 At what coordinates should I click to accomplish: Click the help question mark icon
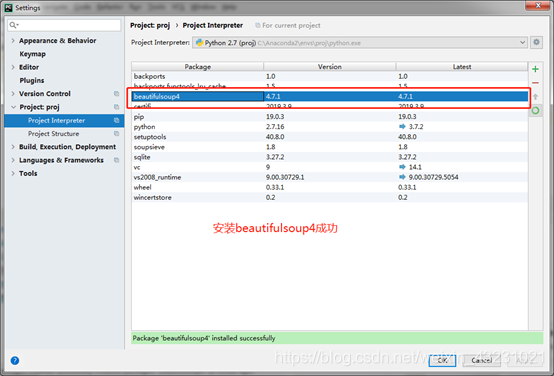15,360
